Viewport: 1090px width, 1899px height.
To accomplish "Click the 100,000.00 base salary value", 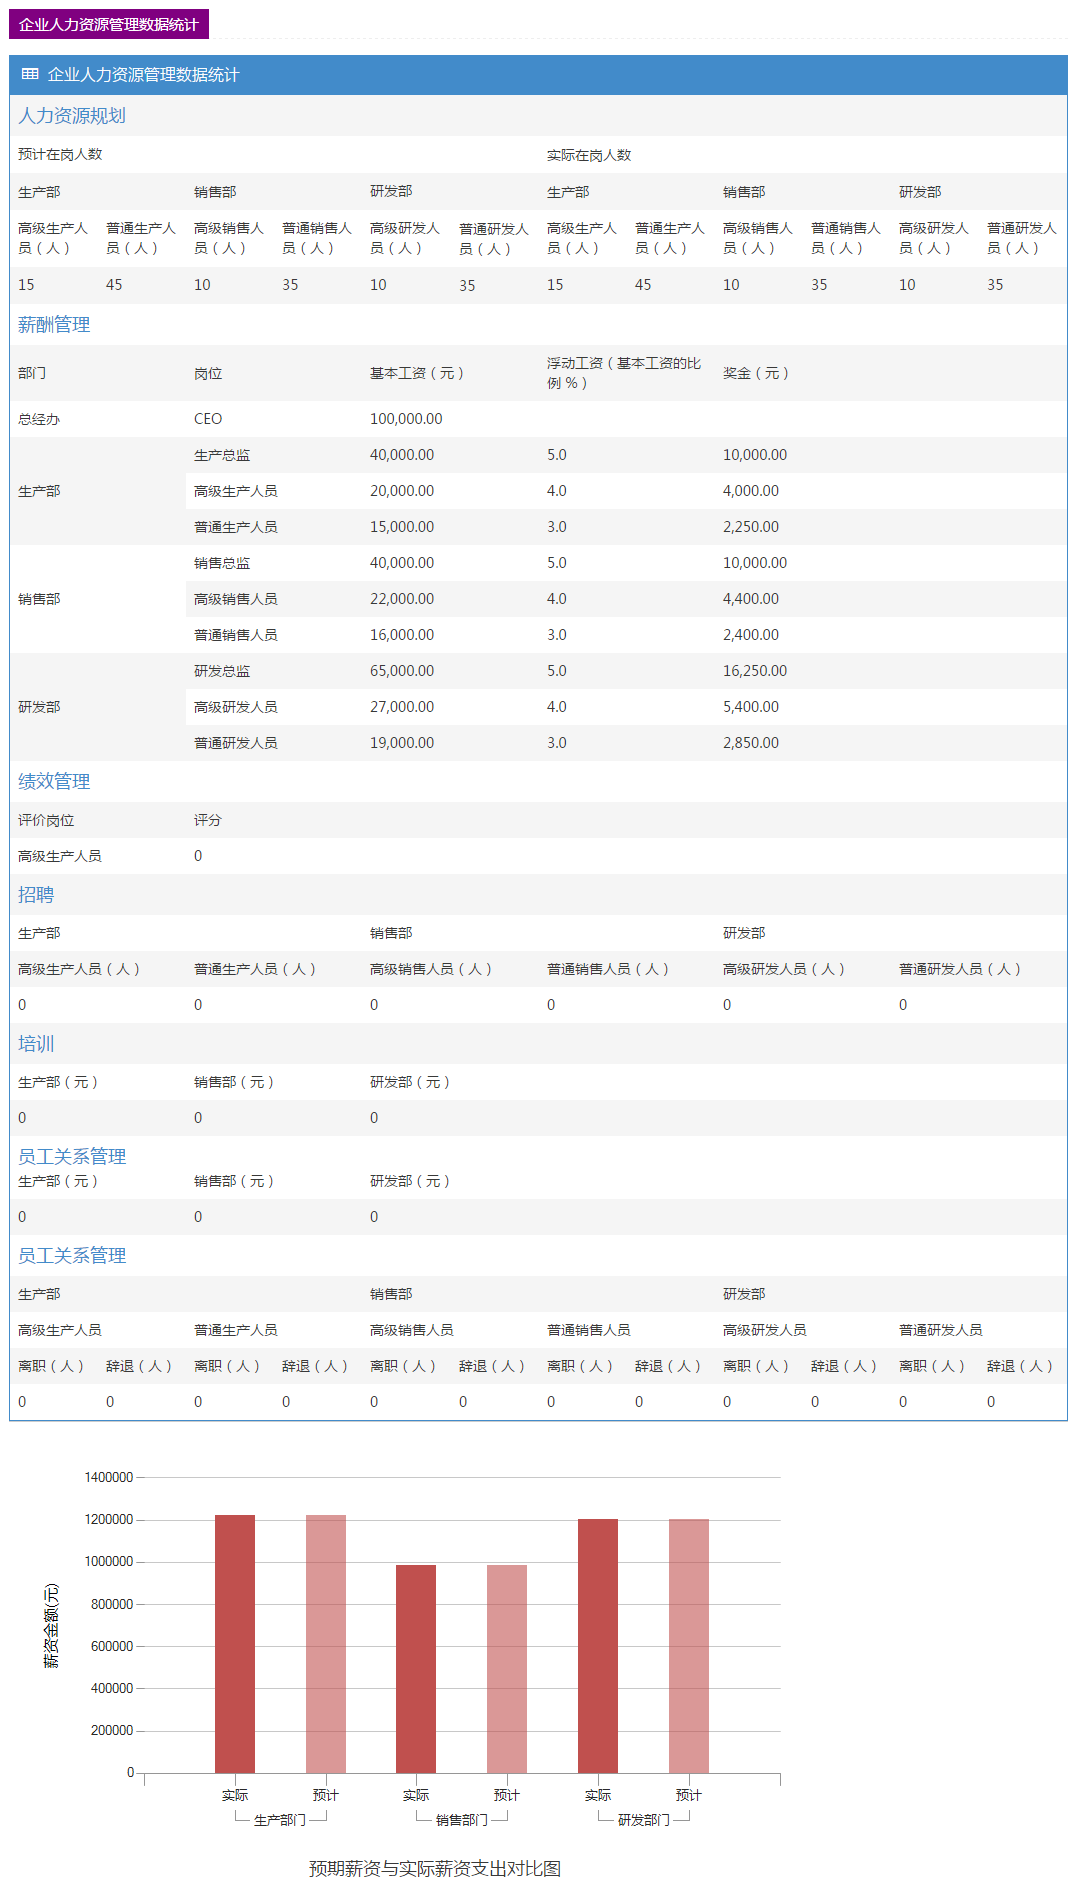I will pyautogui.click(x=406, y=419).
